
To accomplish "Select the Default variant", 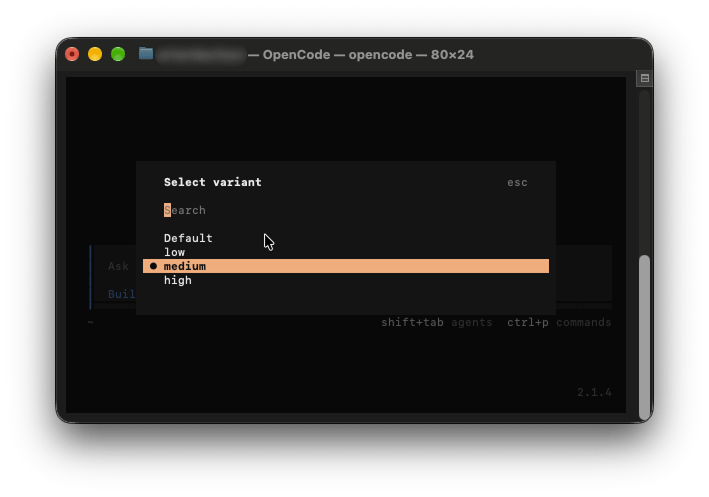I will (188, 238).
